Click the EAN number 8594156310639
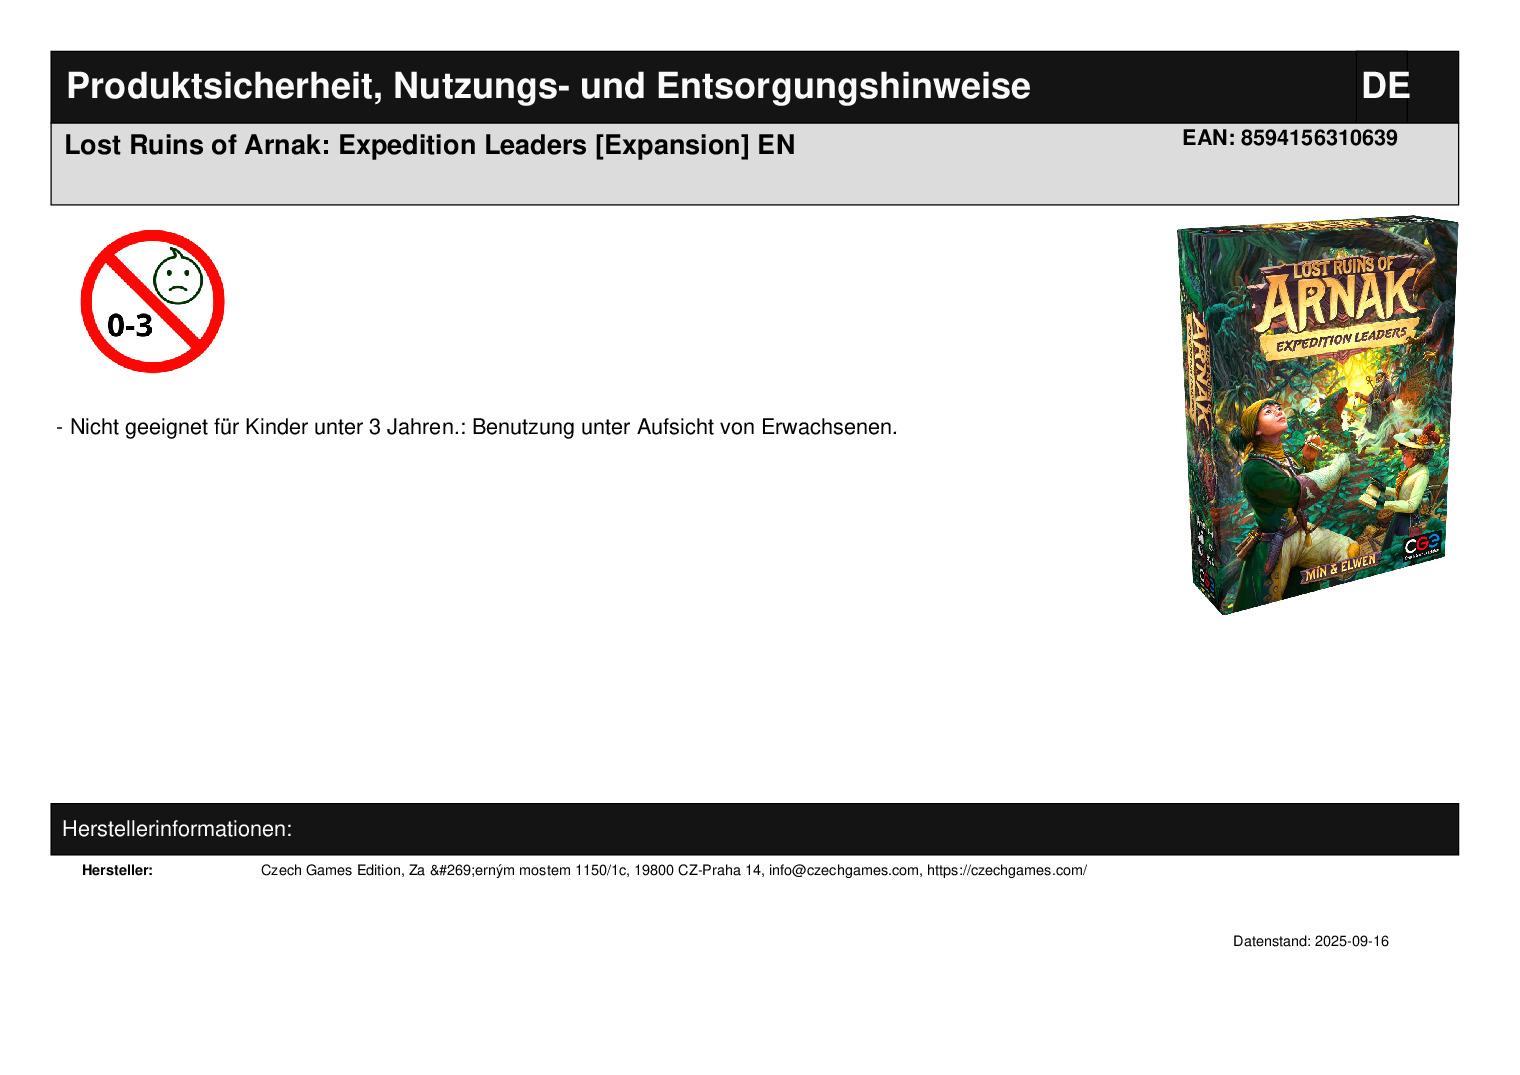The image size is (1520, 1075). click(x=1318, y=139)
